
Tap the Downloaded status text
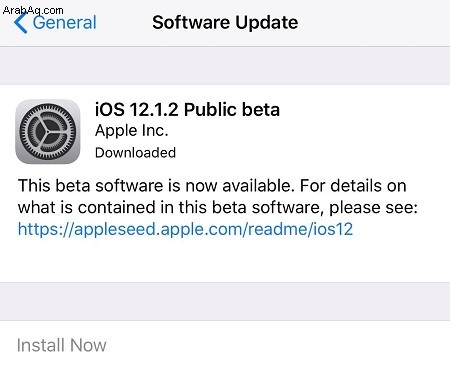135,153
